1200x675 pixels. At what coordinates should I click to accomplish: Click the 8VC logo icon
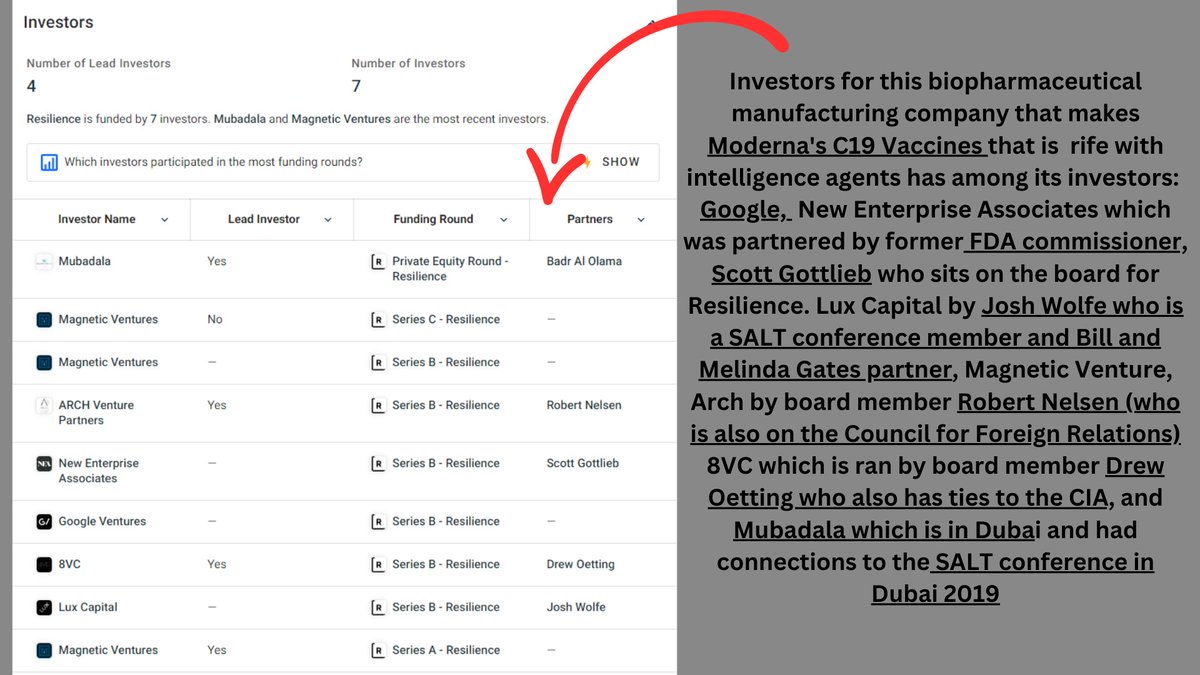[x=44, y=565]
